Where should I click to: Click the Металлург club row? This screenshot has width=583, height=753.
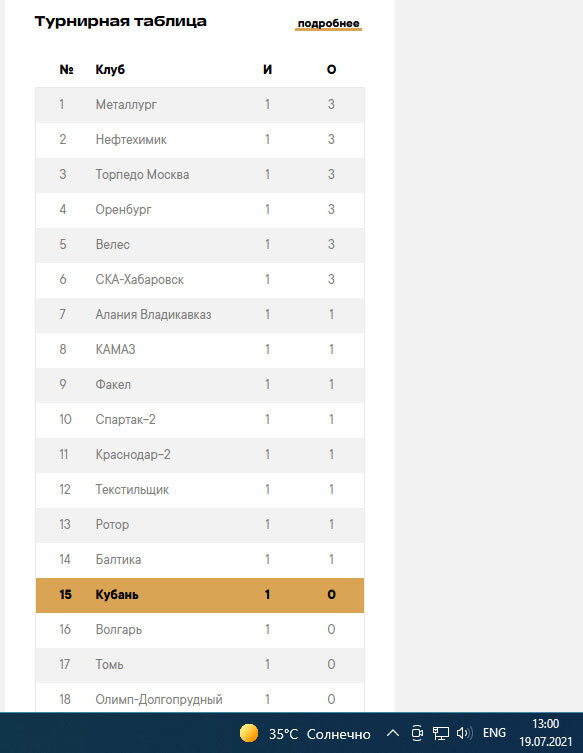coord(200,105)
